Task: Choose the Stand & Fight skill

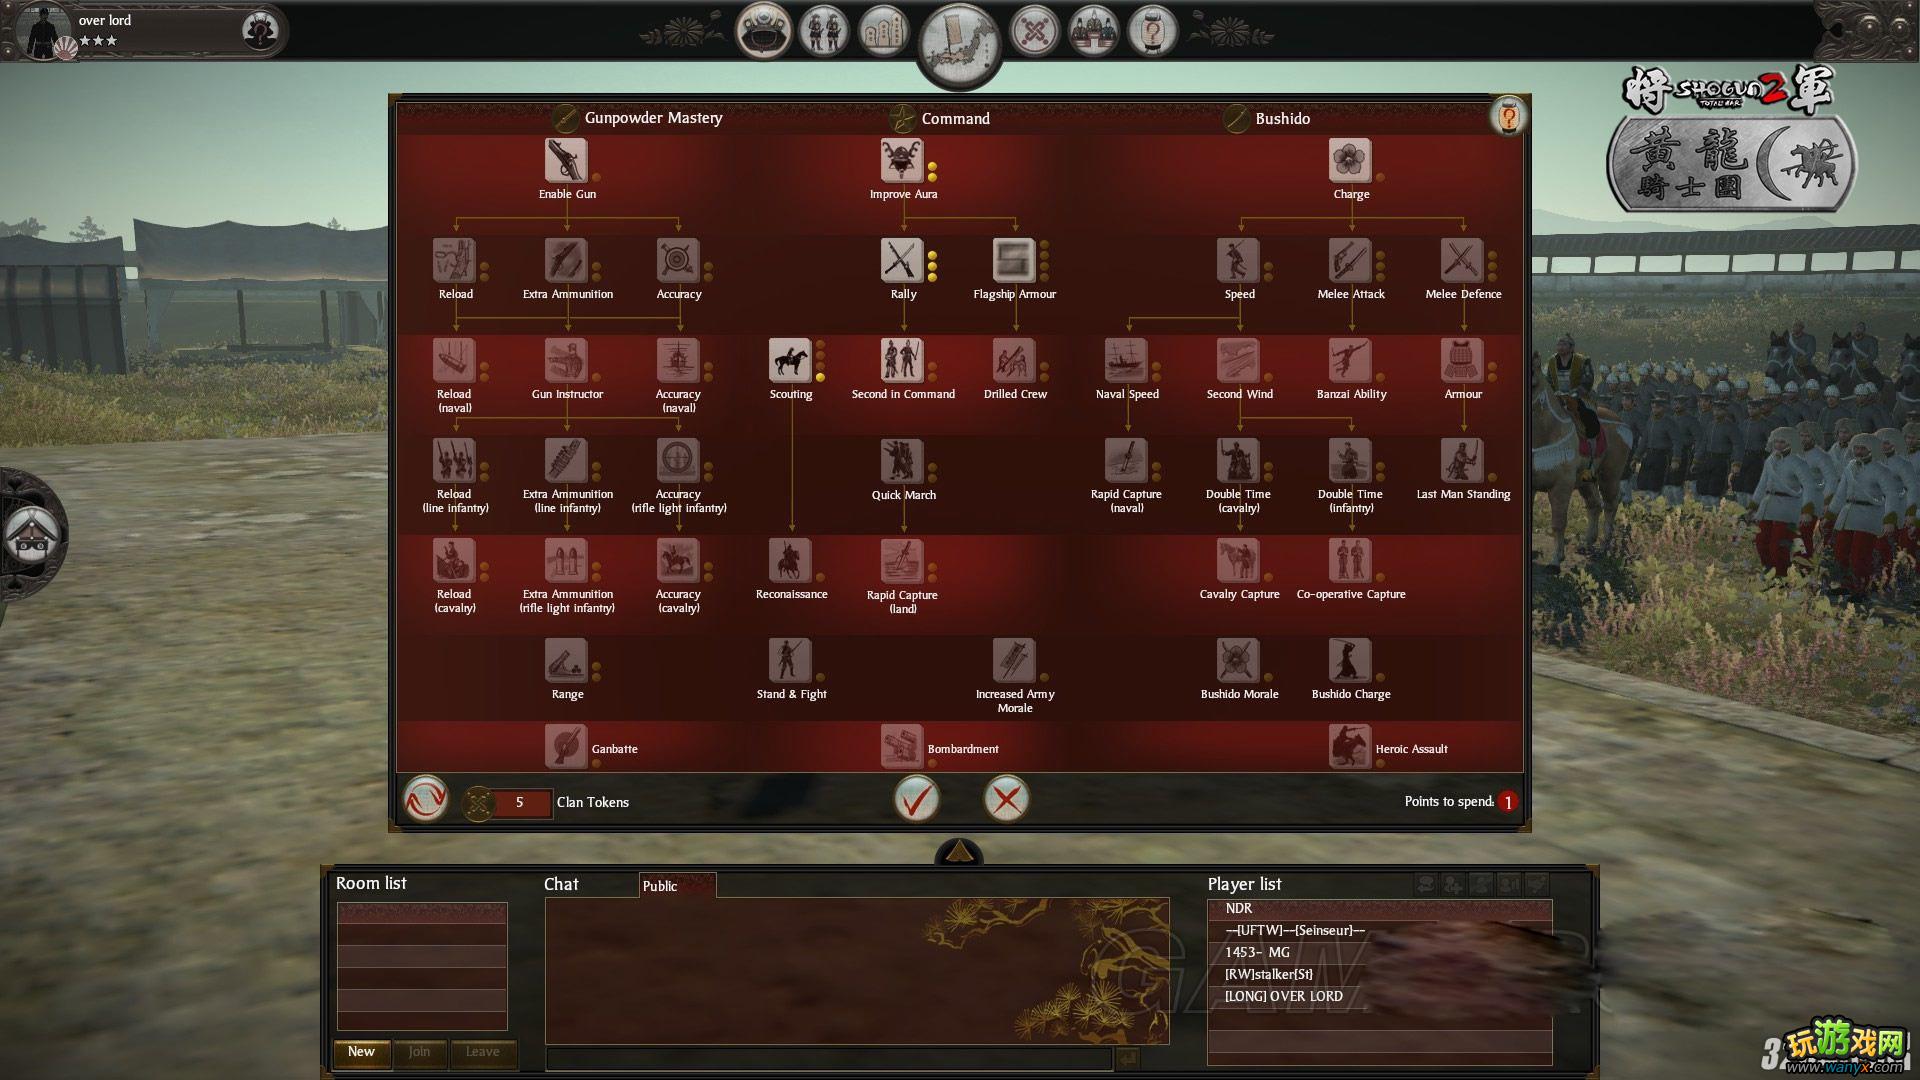Action: click(x=790, y=660)
